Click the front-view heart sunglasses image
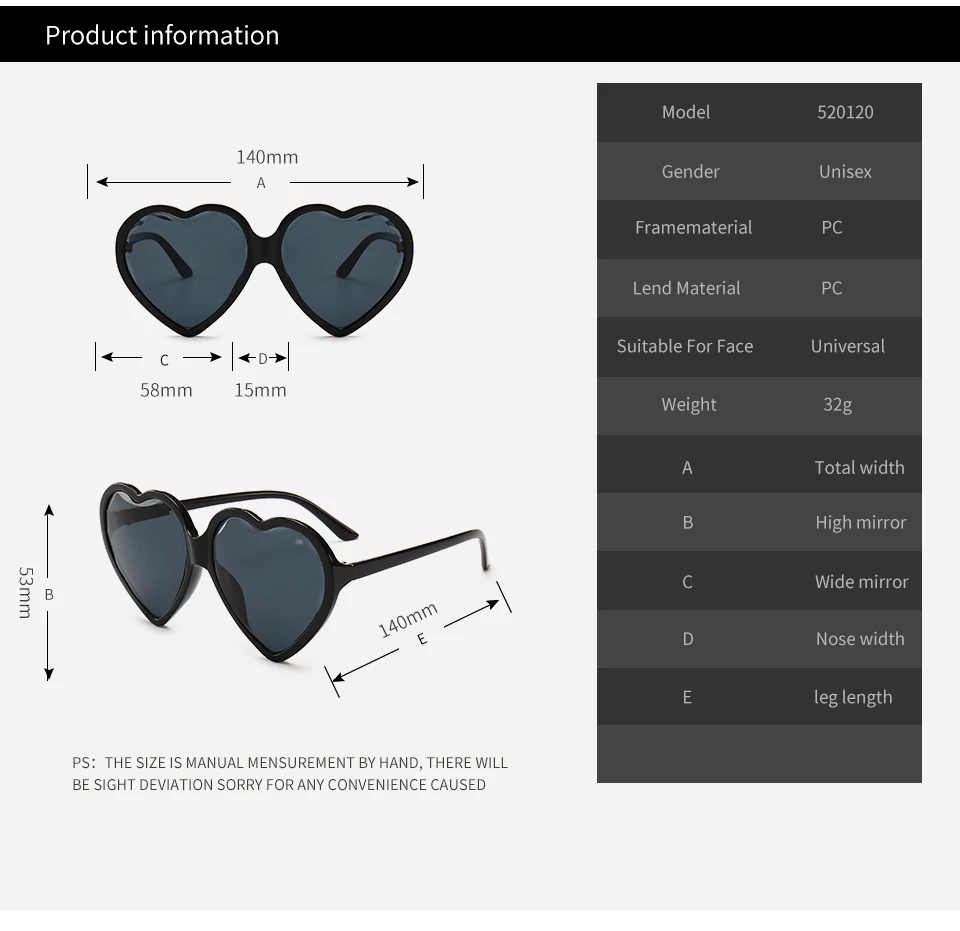 [264, 270]
